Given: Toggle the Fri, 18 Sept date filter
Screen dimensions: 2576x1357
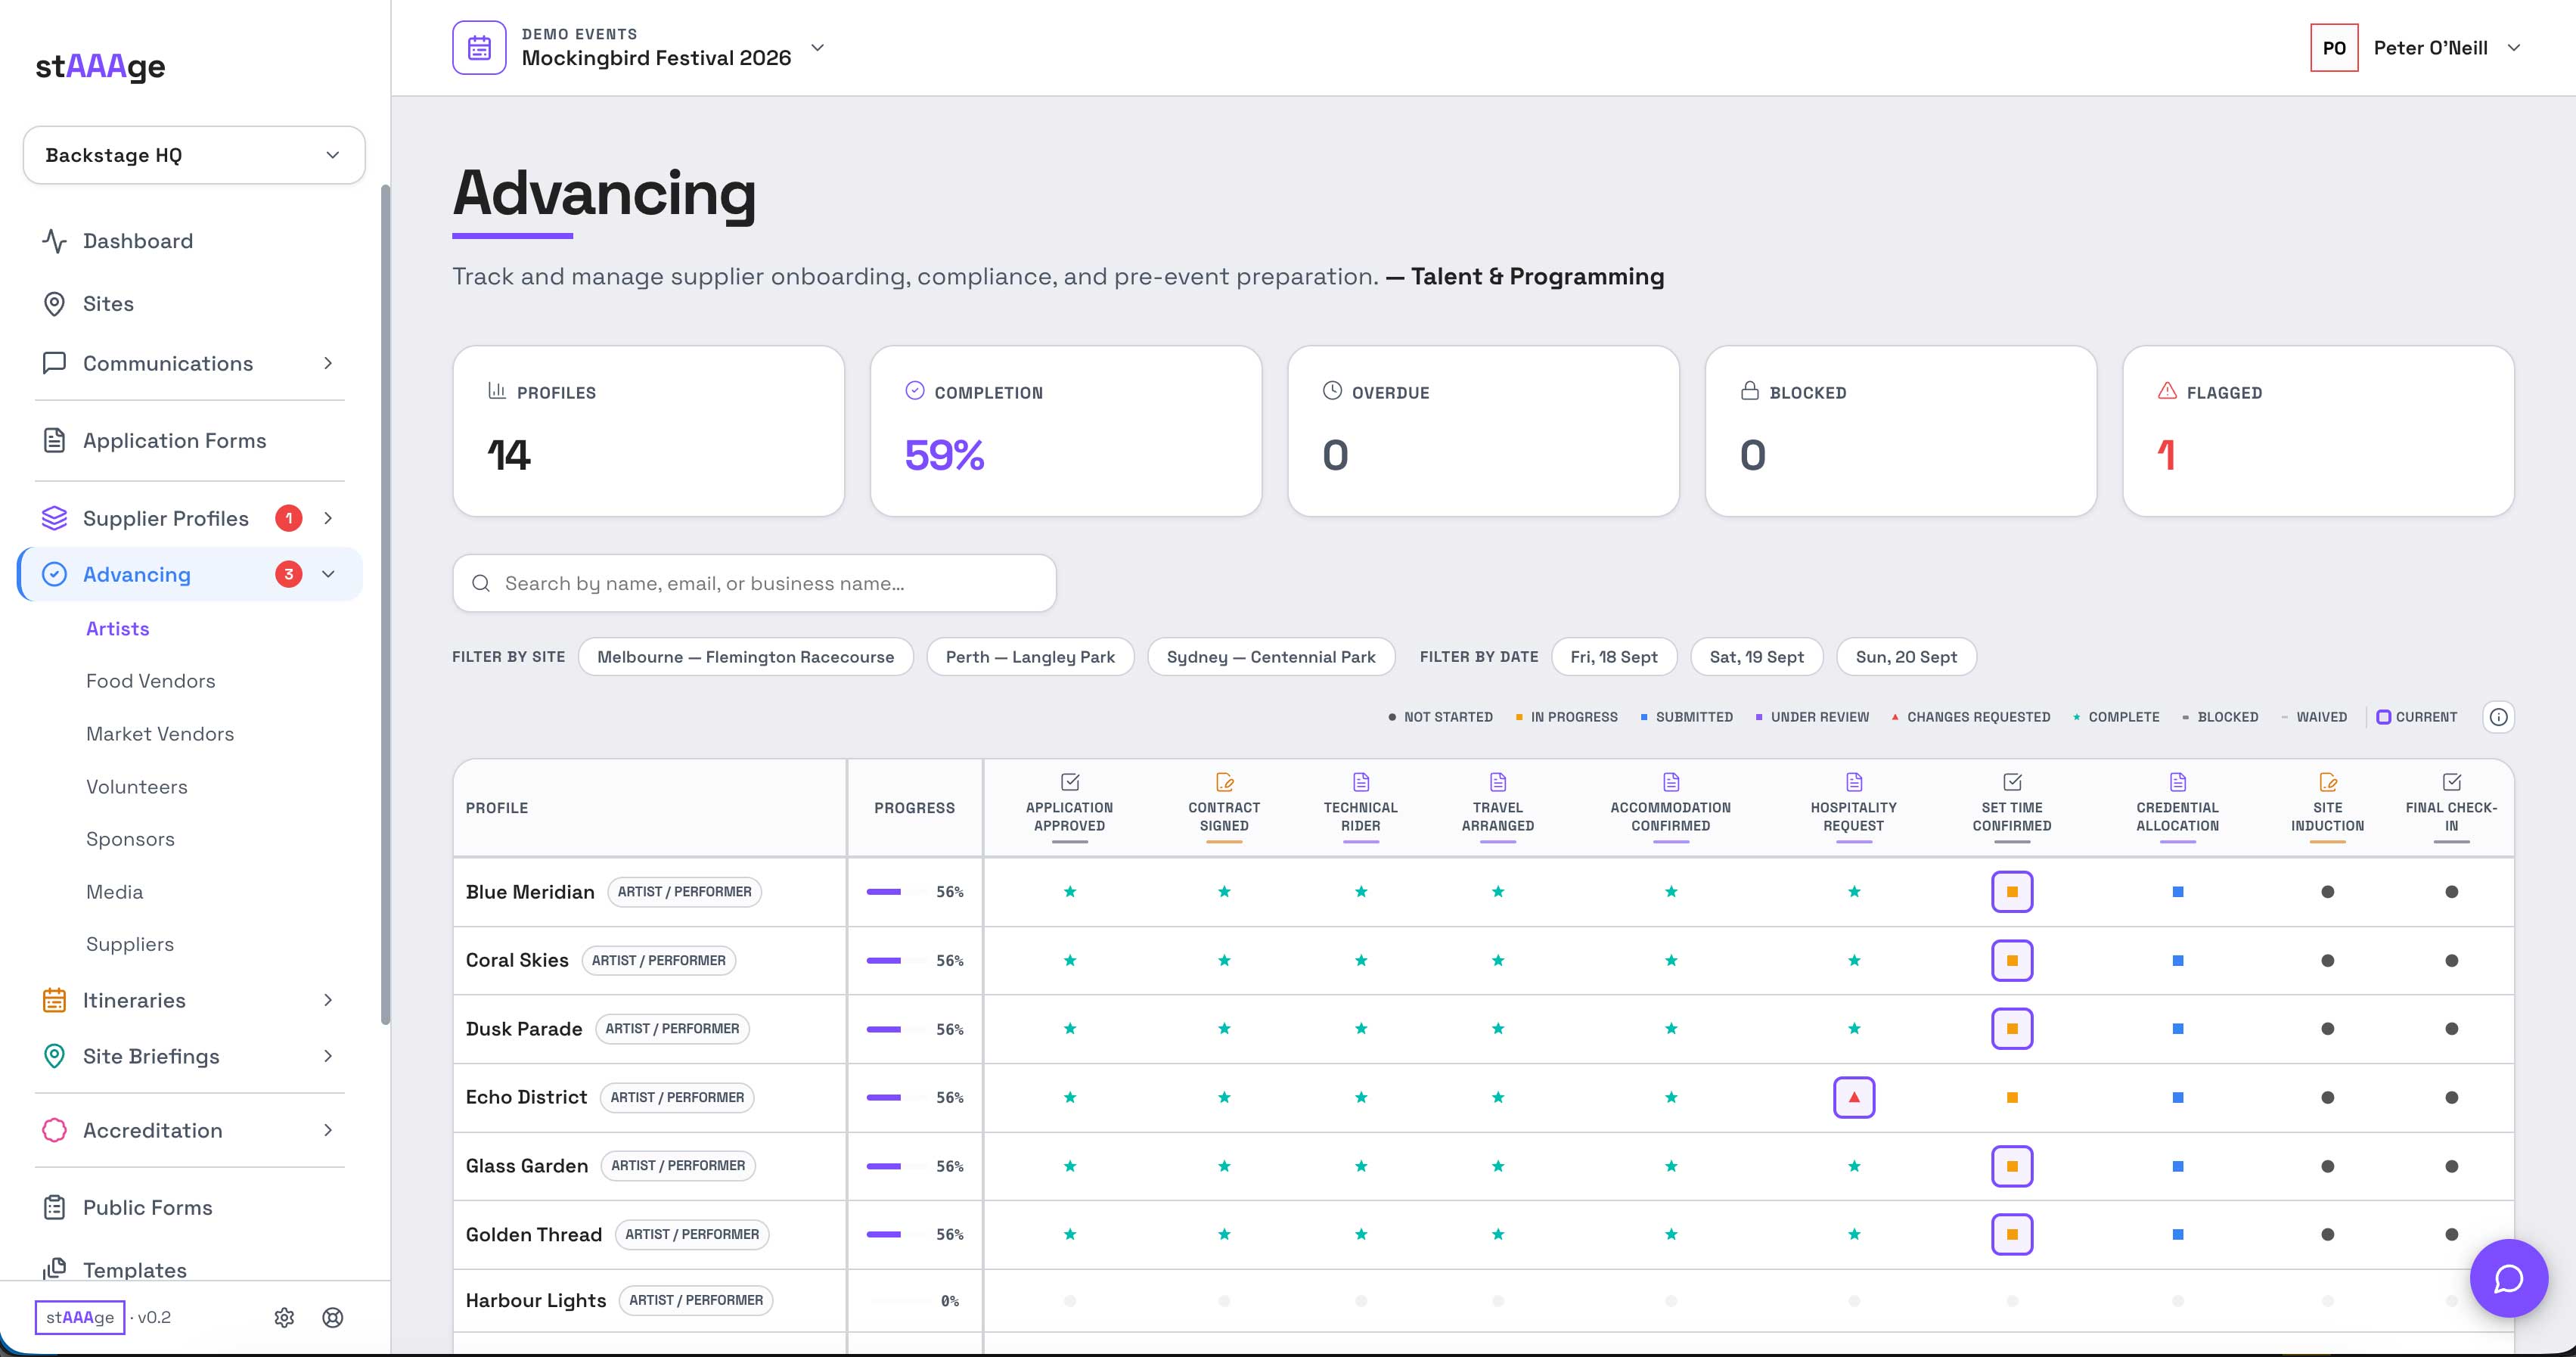Looking at the screenshot, I should 1613,657.
